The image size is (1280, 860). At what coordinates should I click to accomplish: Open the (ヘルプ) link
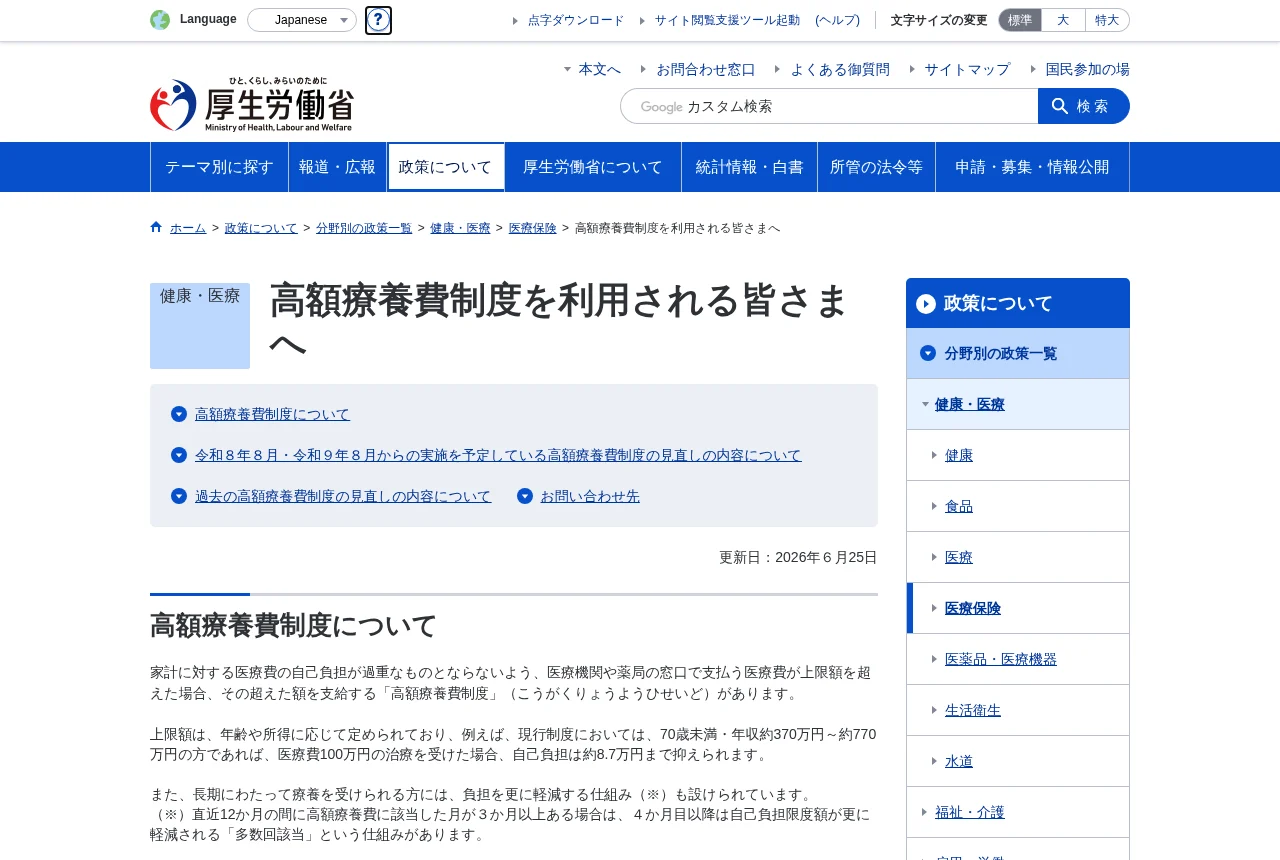click(x=837, y=20)
